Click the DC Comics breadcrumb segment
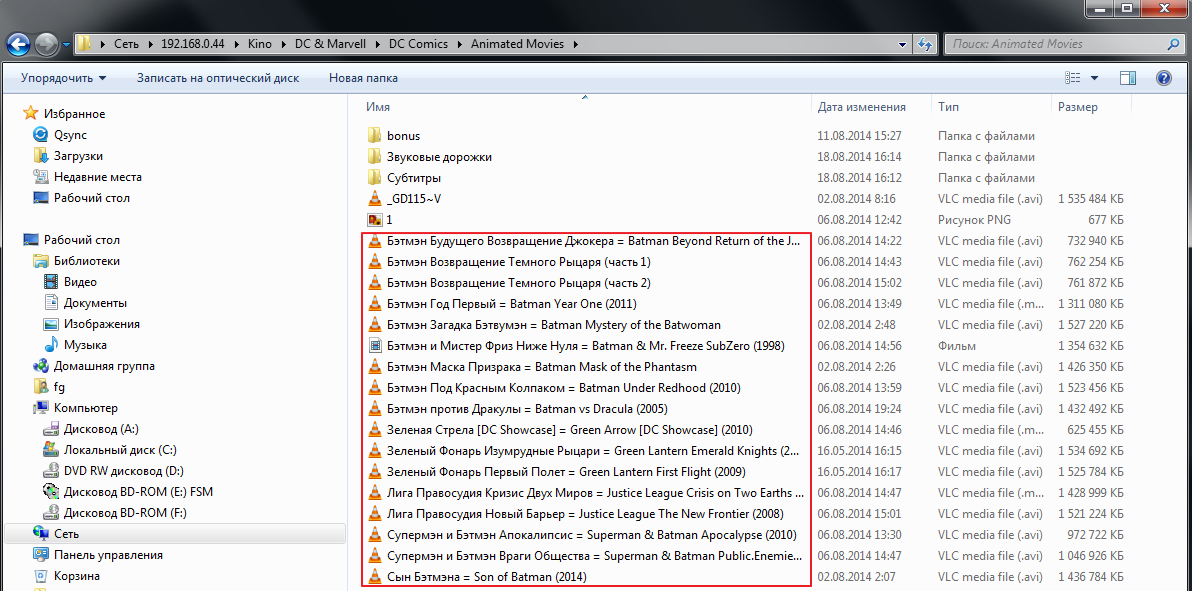Image resolution: width=1192 pixels, height=591 pixels. [420, 44]
